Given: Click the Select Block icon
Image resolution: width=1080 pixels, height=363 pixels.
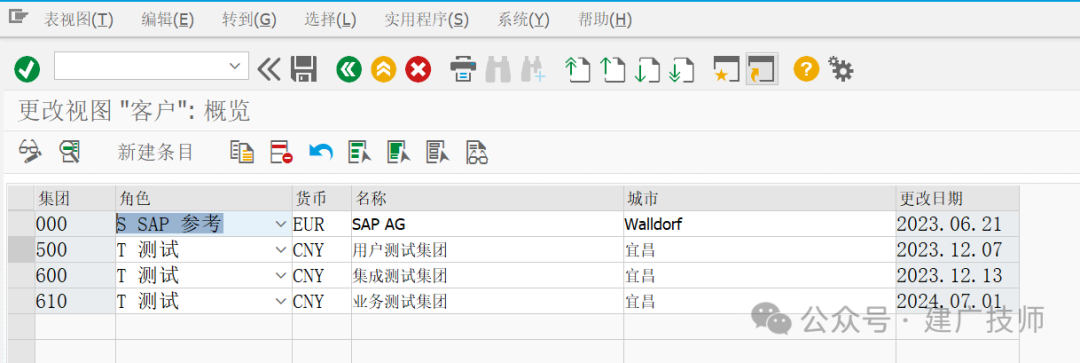Looking at the screenshot, I should pos(399,152).
